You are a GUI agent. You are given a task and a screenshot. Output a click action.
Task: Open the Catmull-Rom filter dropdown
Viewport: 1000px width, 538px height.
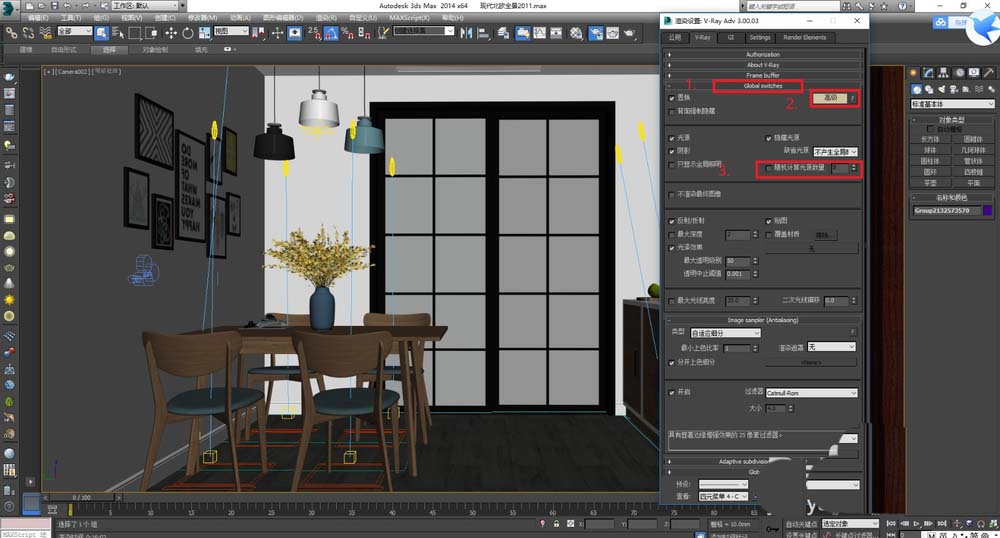[x=810, y=393]
